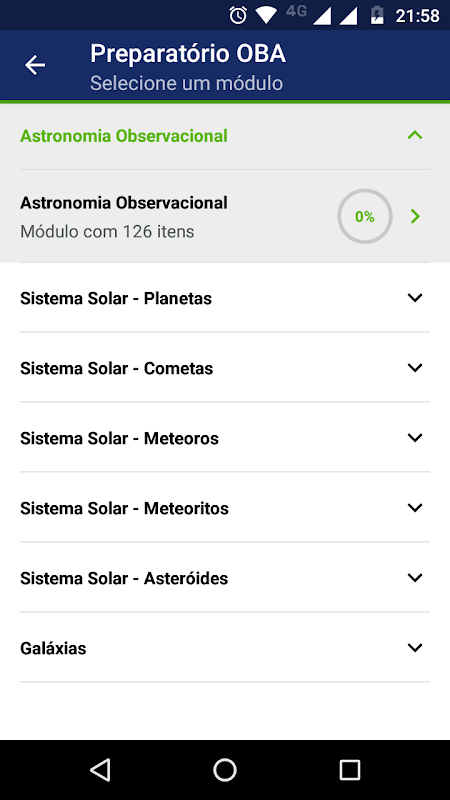Open Galáxias list item
This screenshot has width=450, height=800.
[225, 647]
